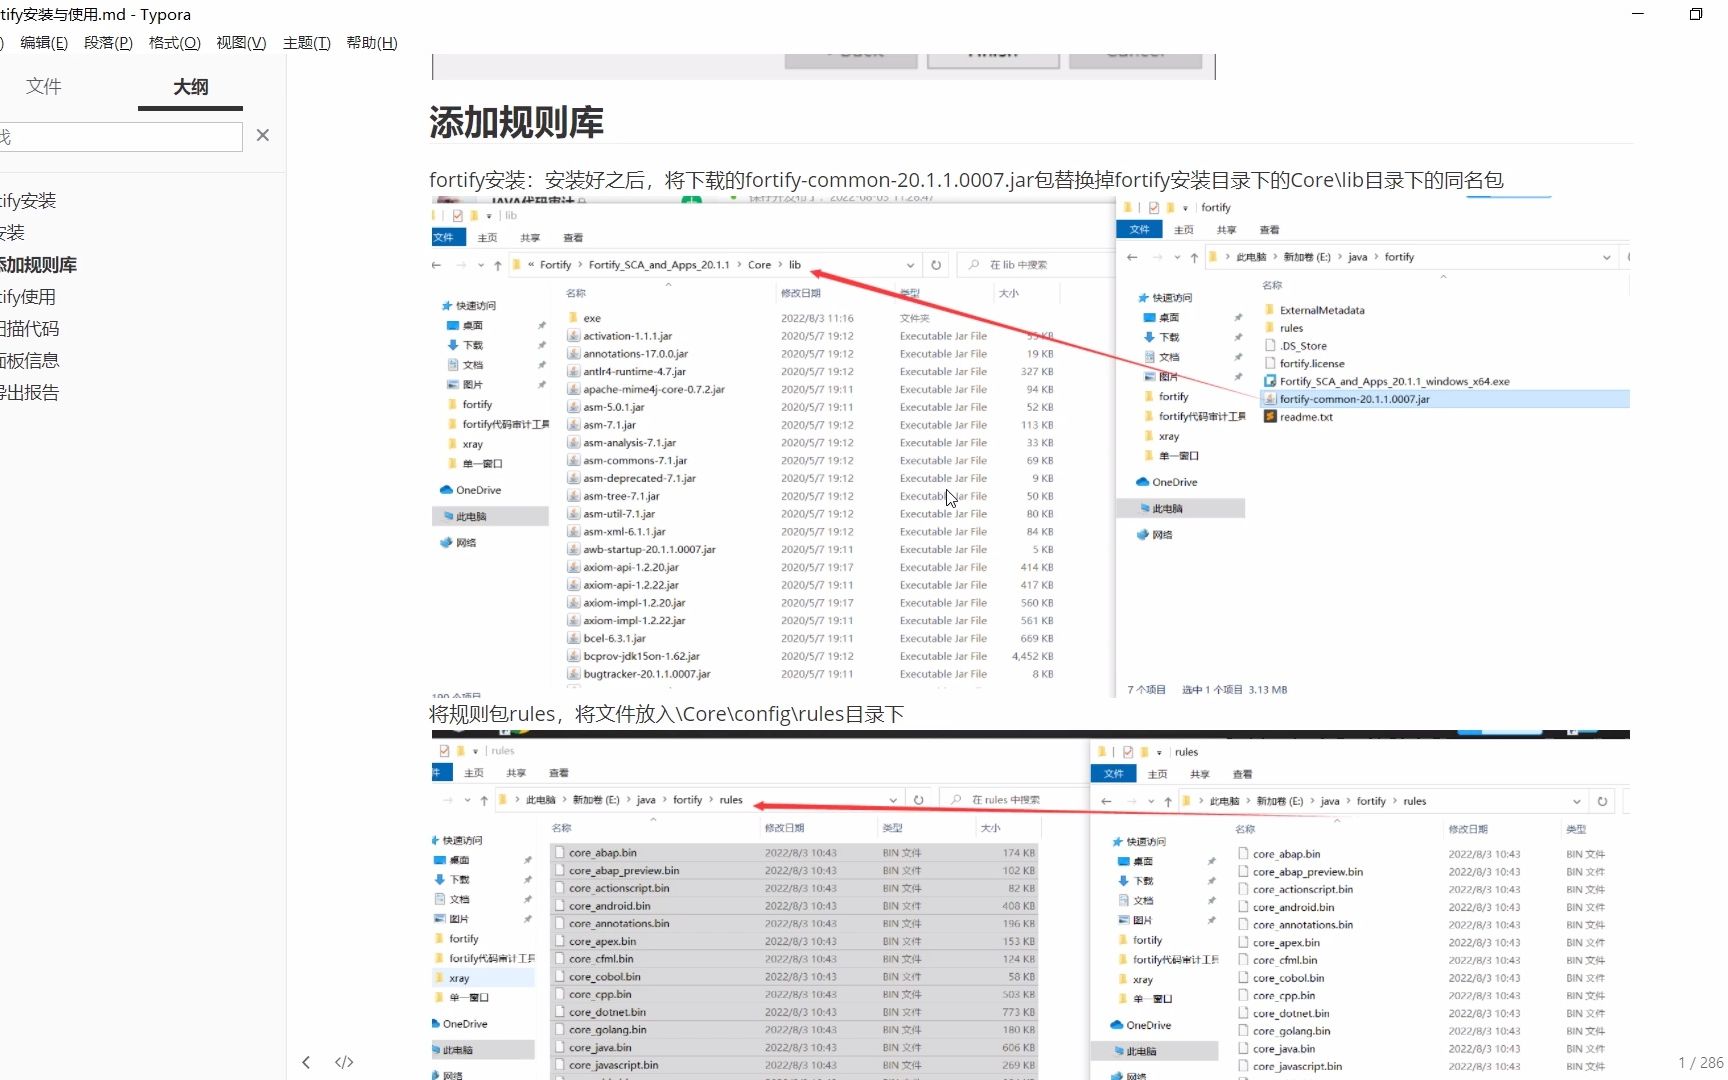Click the refresh icon in right rules window
The width and height of the screenshot is (1728, 1080).
pyautogui.click(x=1602, y=801)
